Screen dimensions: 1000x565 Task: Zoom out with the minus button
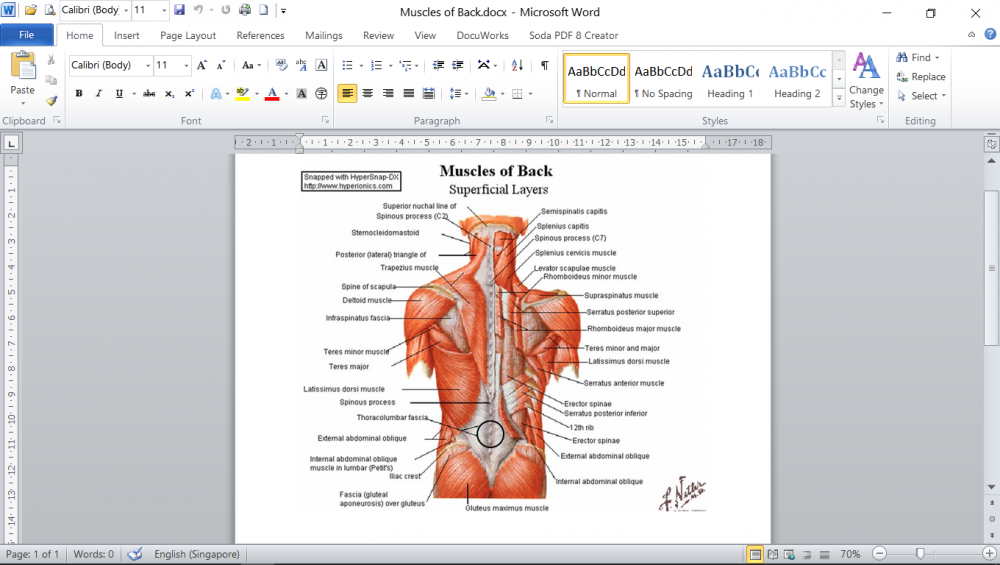[x=879, y=554]
